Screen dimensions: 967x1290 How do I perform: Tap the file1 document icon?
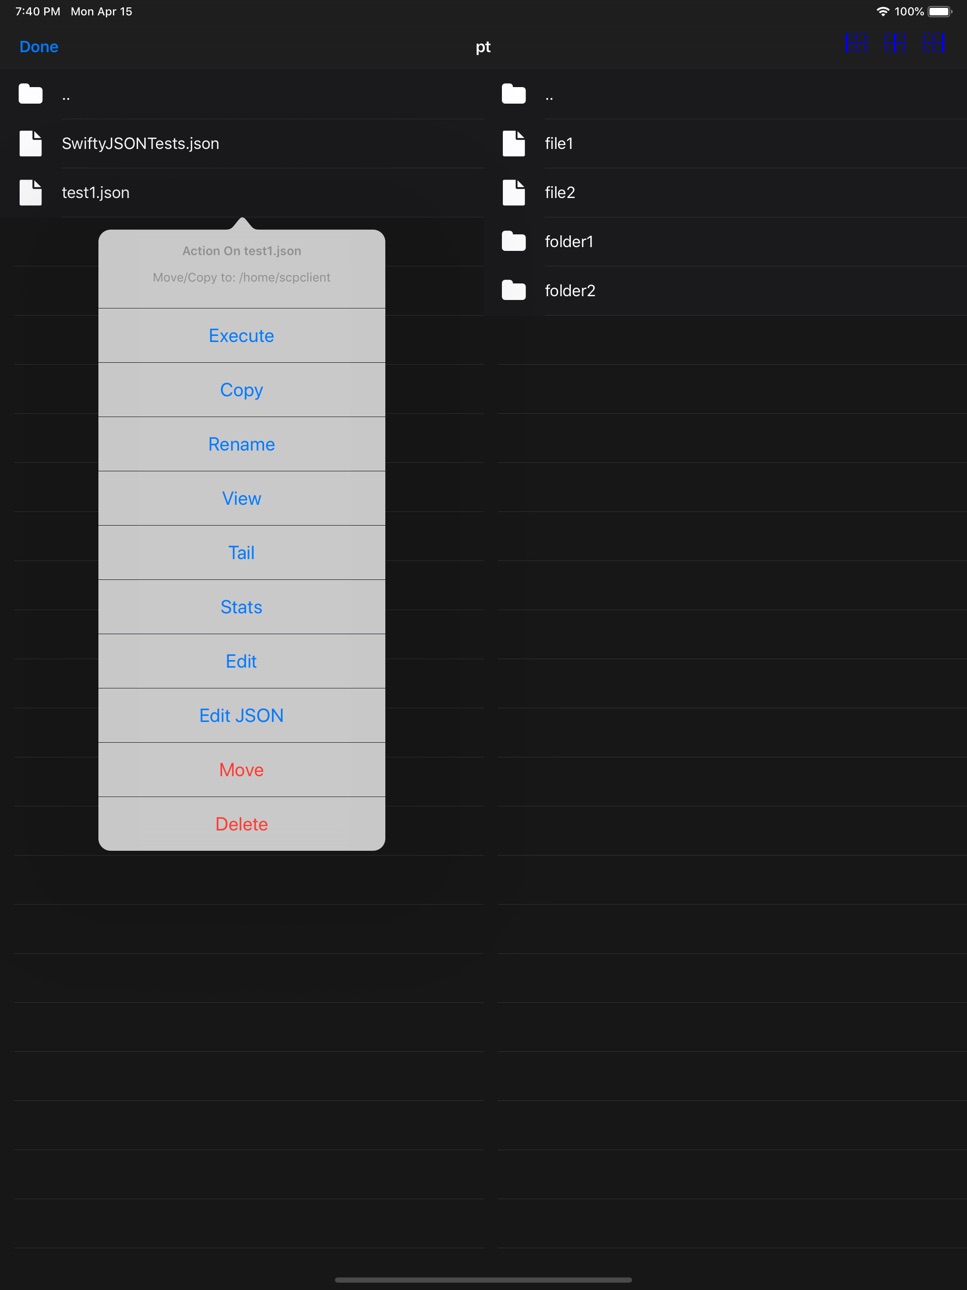point(514,143)
